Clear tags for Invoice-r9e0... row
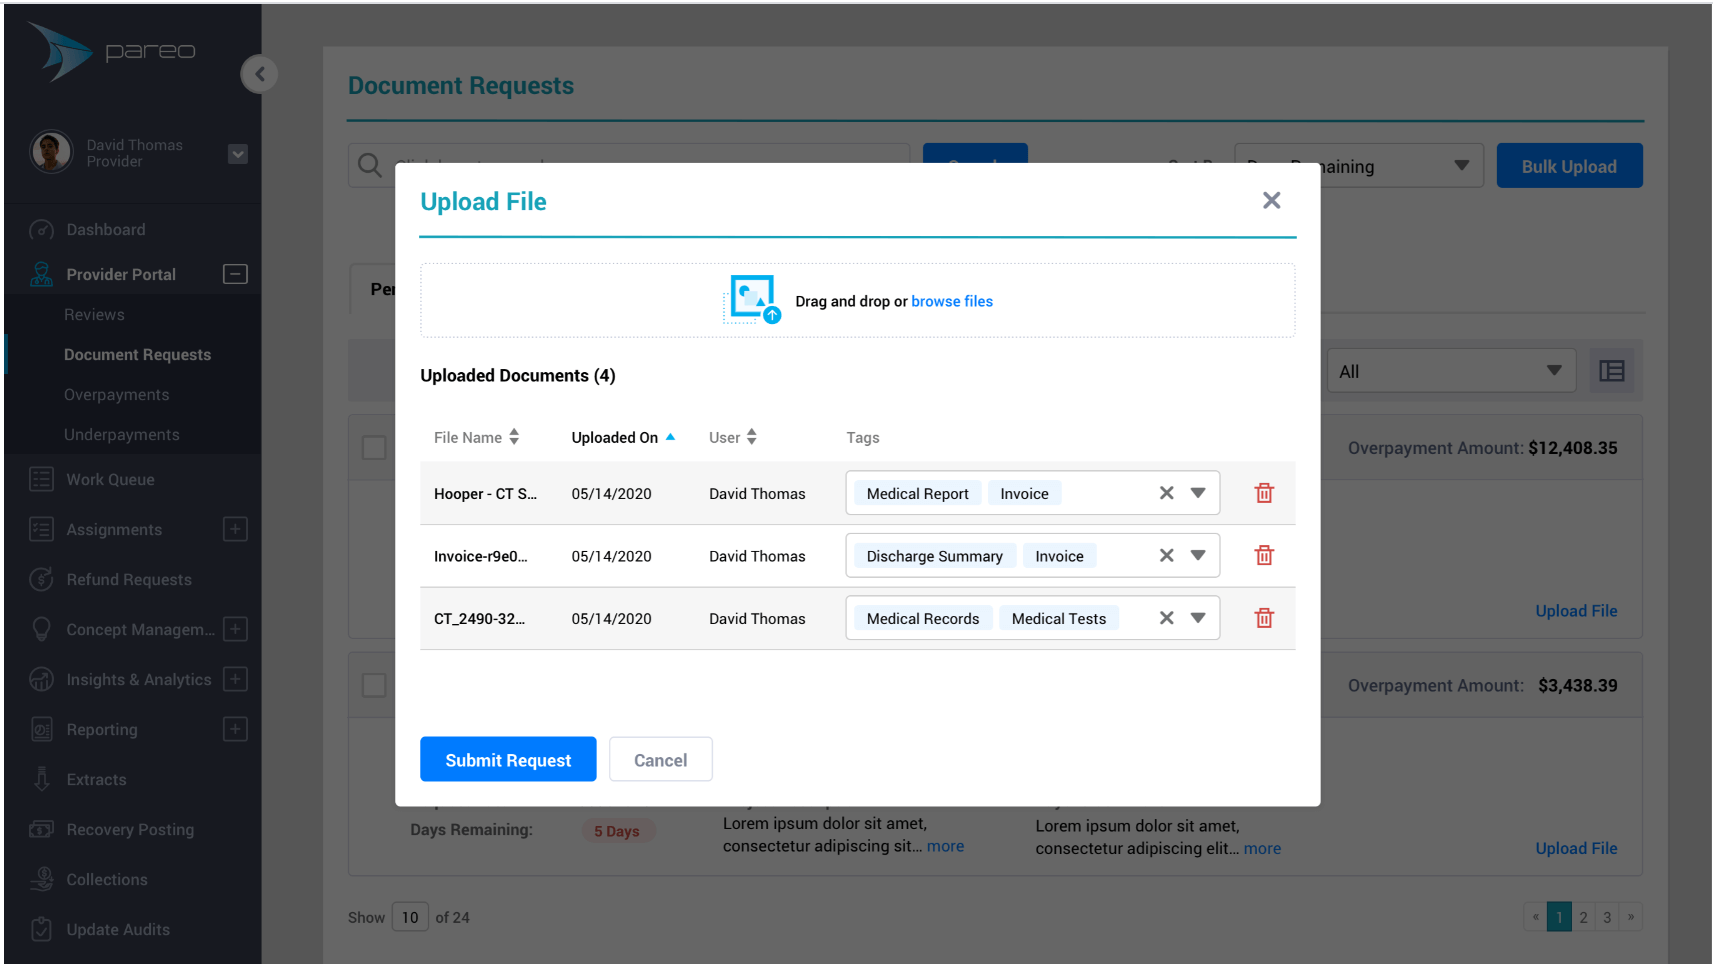This screenshot has height=965, width=1713. [x=1166, y=555]
